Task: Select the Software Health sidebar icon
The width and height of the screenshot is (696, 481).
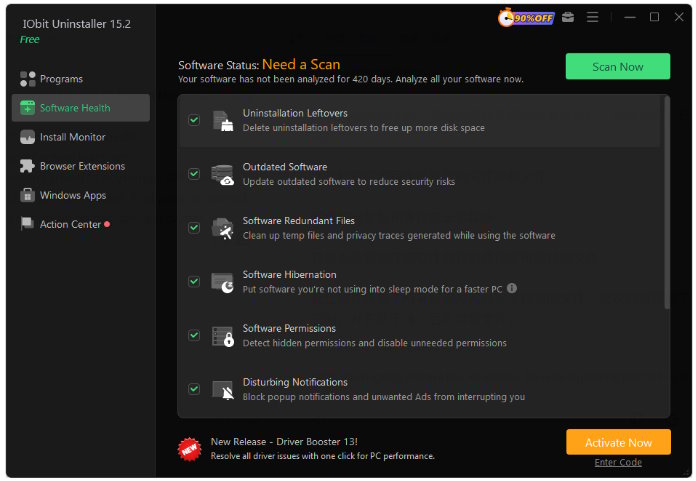Action: point(28,108)
